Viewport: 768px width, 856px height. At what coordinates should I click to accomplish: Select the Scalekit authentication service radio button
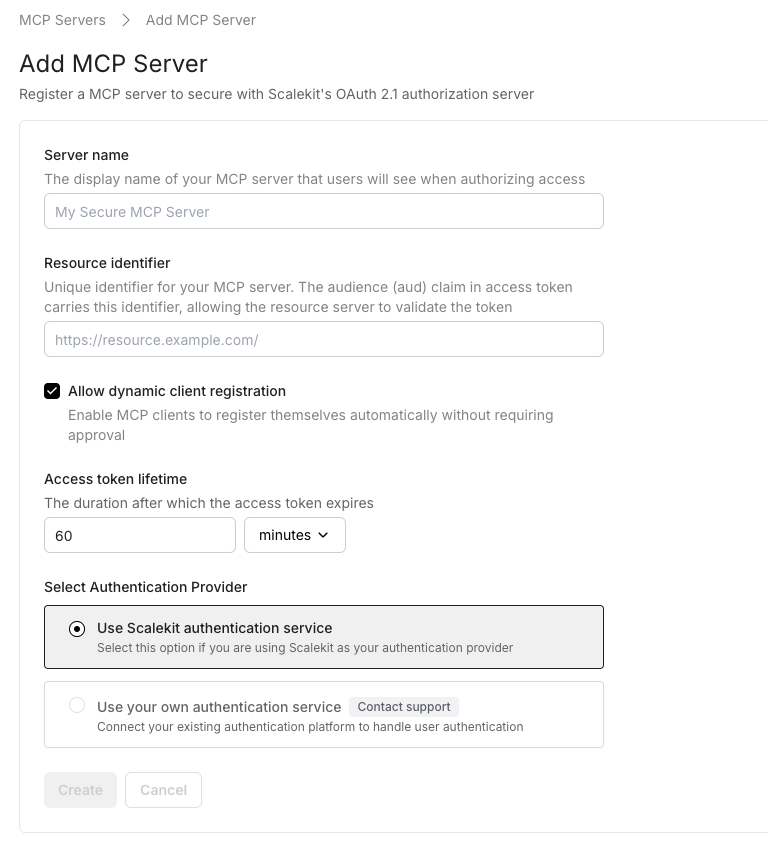77,629
